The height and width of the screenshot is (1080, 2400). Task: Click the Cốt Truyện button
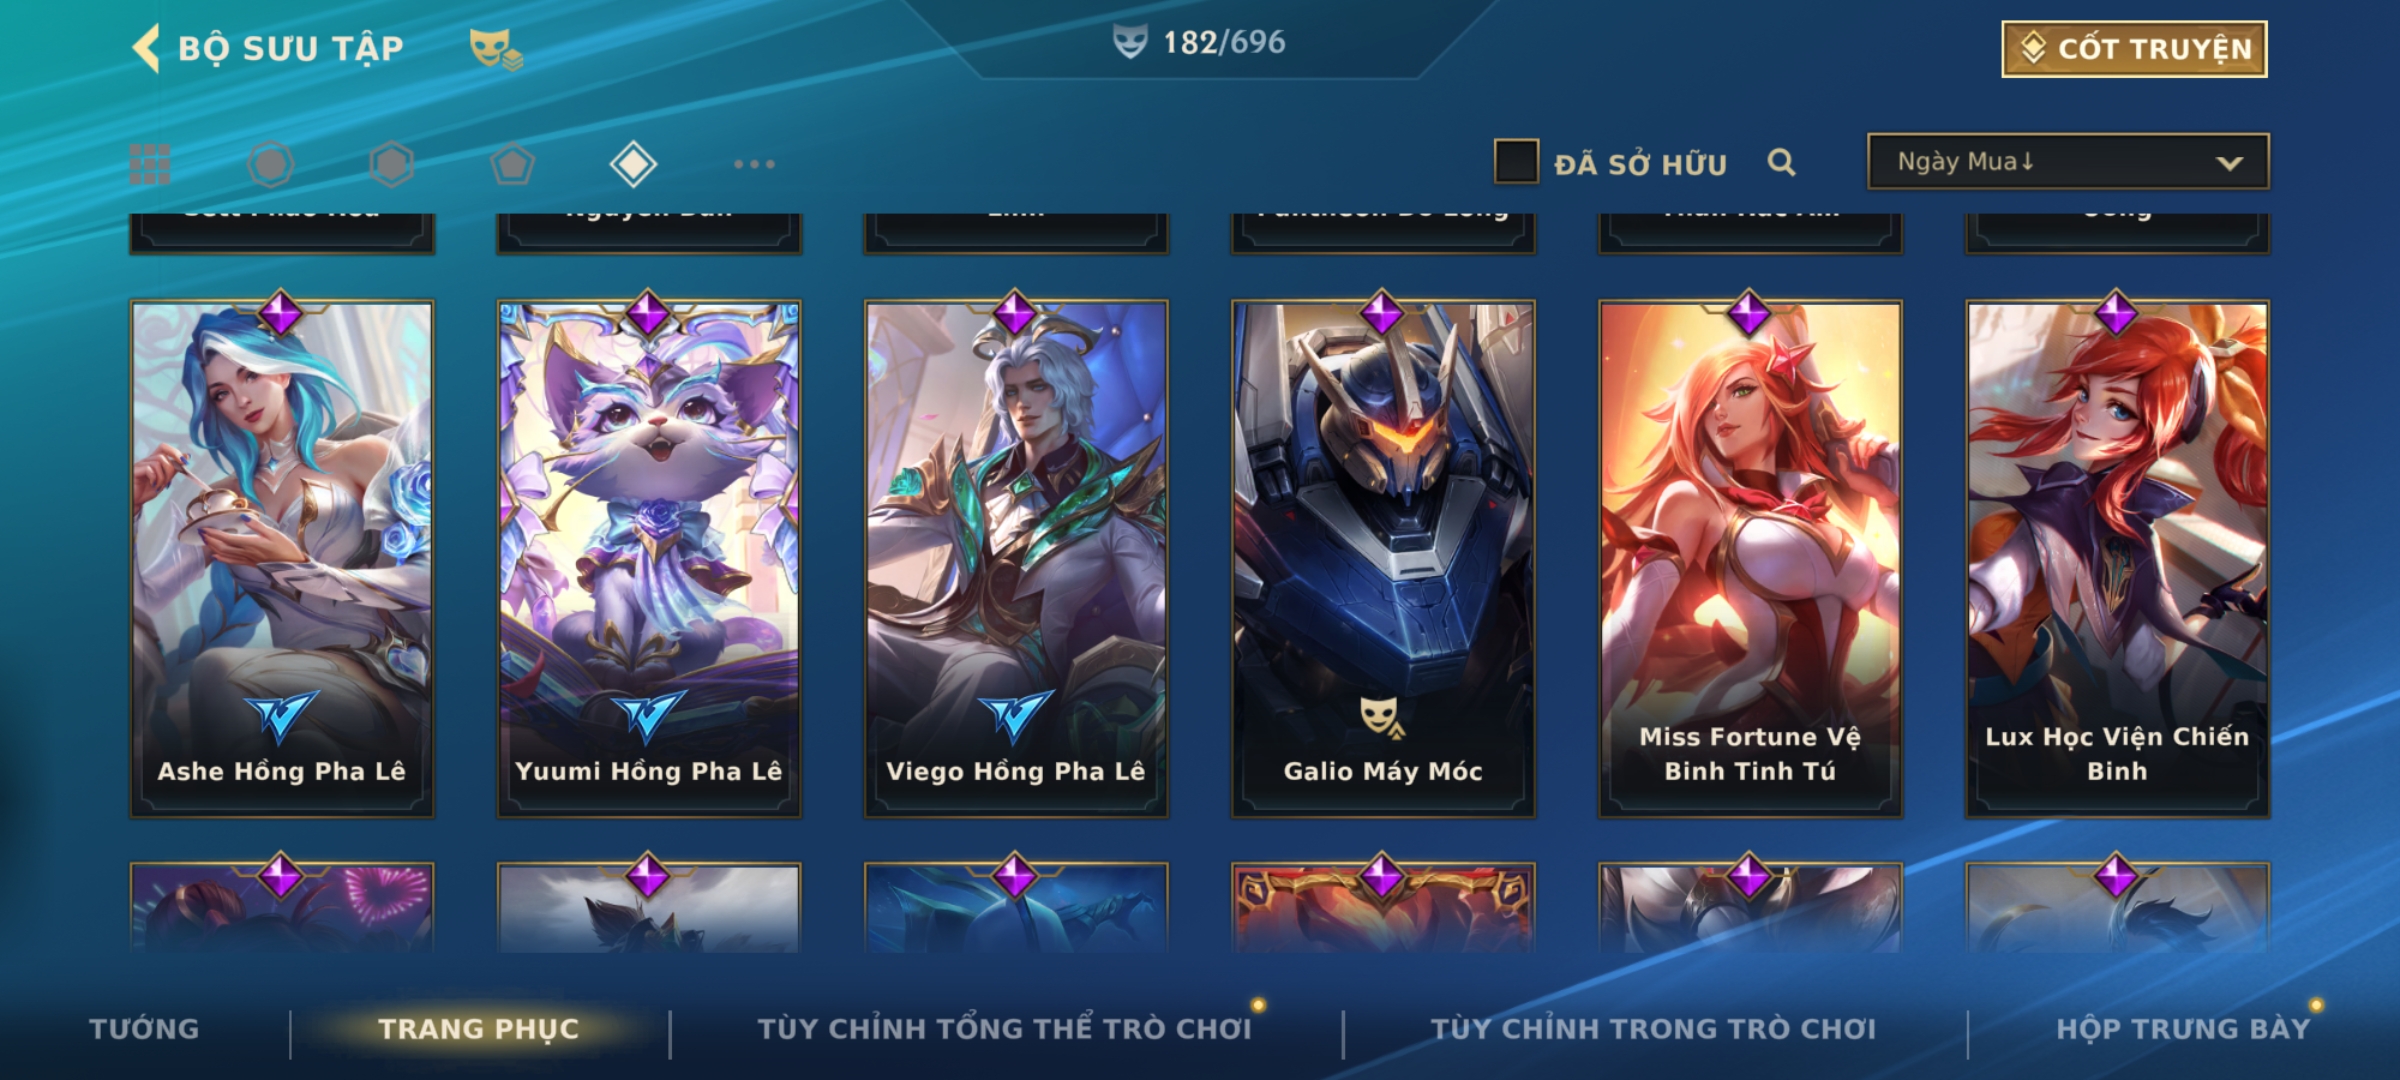coord(2134,48)
